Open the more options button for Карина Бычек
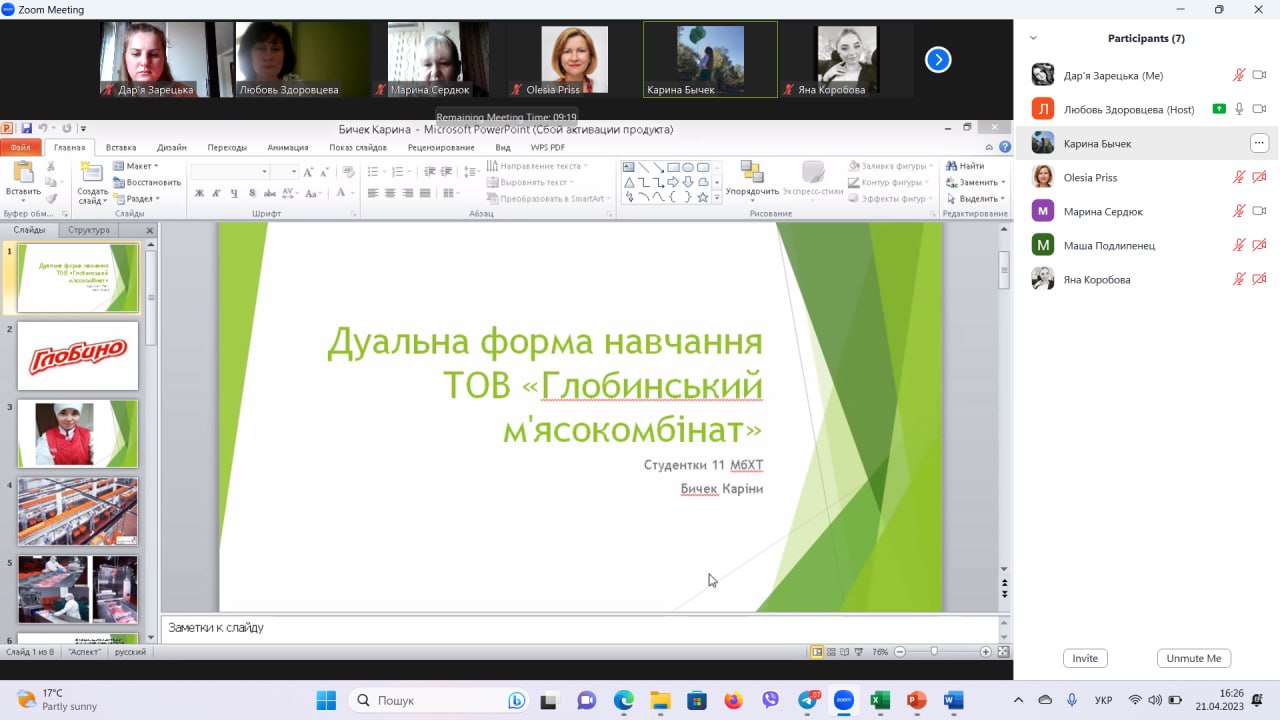Viewport: 1280px width, 720px height. pyautogui.click(x=1259, y=143)
